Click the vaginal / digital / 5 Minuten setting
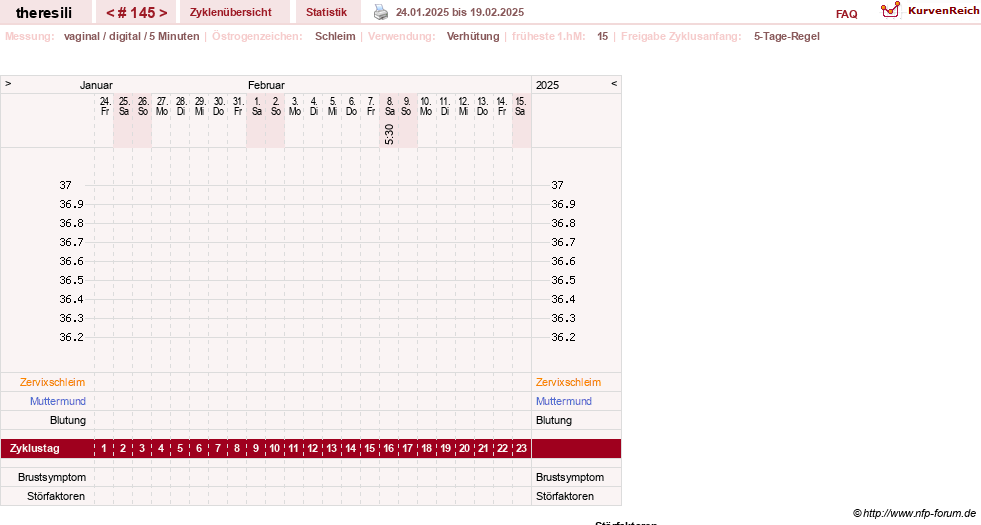The width and height of the screenshot is (981, 525). tap(131, 36)
